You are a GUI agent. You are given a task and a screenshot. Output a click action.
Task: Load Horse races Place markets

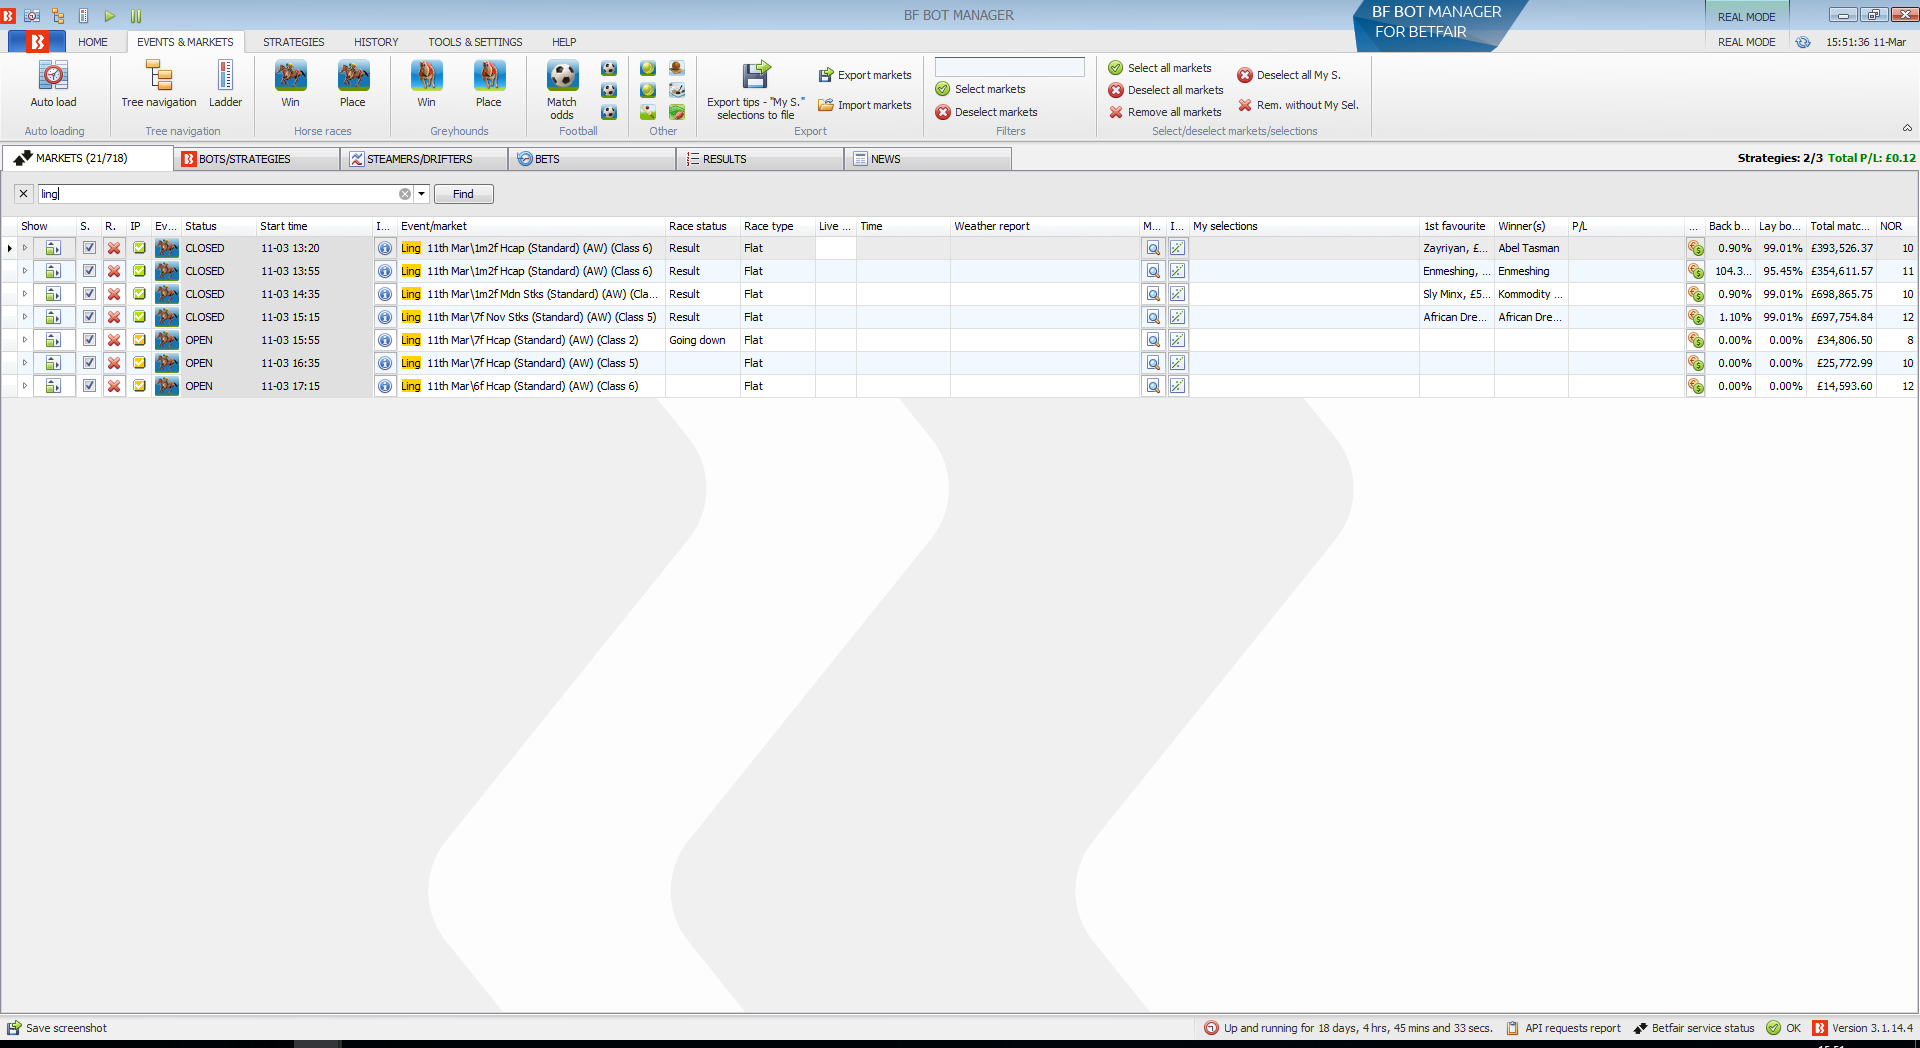pos(353,84)
